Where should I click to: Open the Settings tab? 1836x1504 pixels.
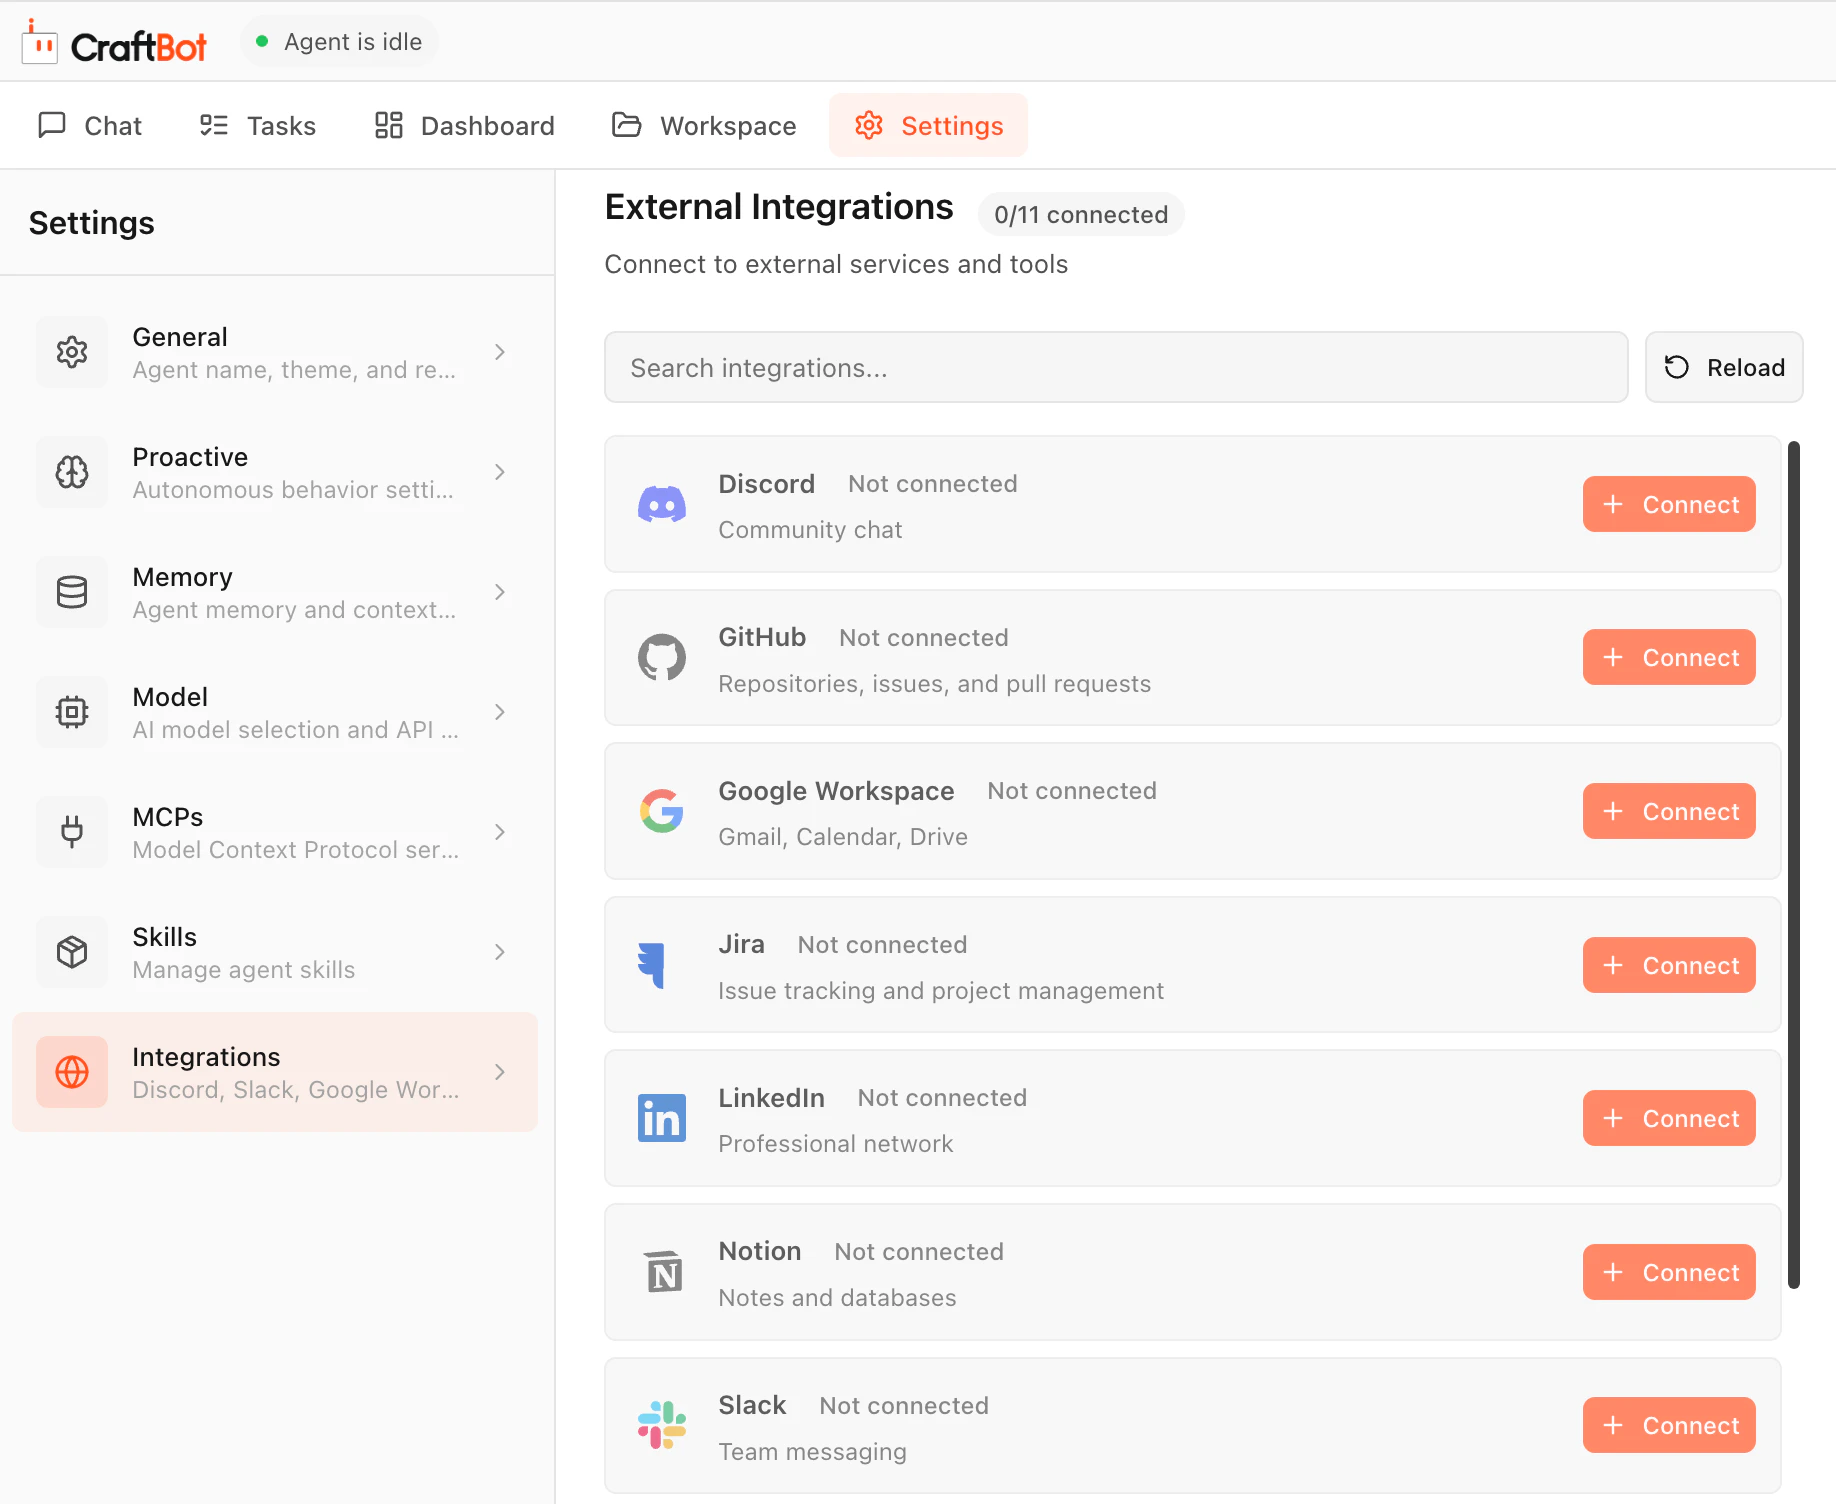pos(928,125)
